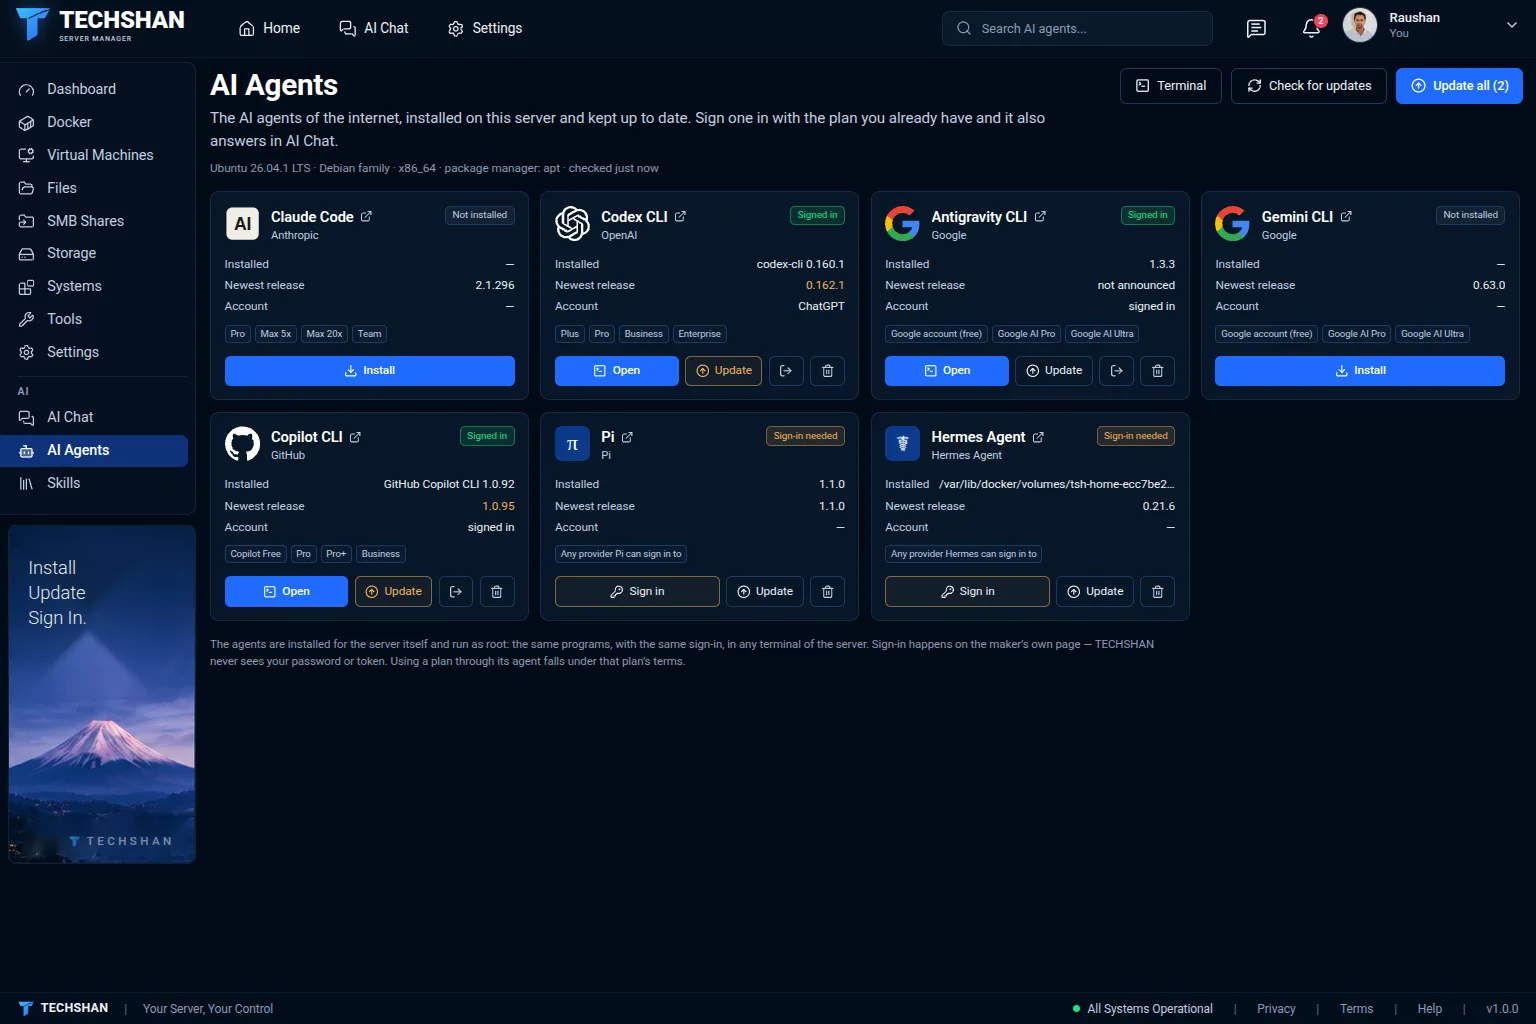
Task: Update Copilot CLI
Action: 394,592
